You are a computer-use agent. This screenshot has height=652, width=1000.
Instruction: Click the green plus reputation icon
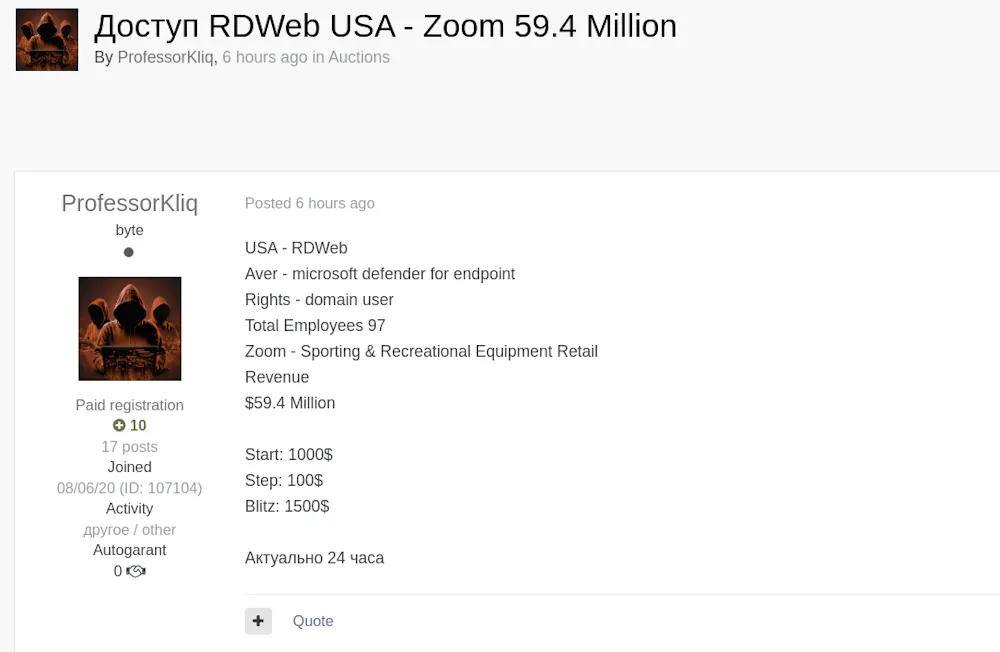(x=119, y=425)
